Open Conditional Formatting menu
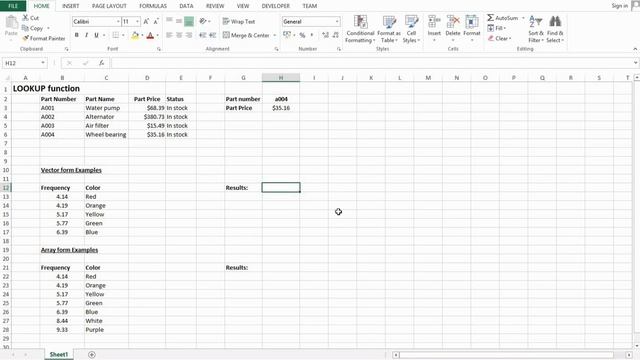Screen dimensions: 640x360 (360, 29)
